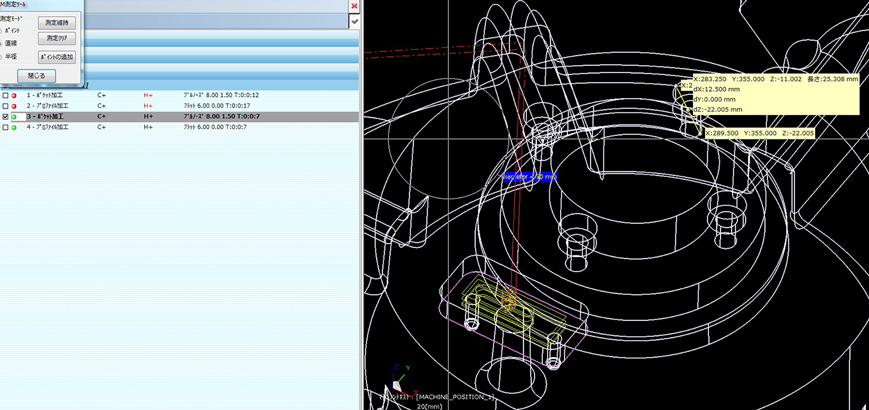Click the gray checkmark confirm icon
869x410 pixels.
355,21
